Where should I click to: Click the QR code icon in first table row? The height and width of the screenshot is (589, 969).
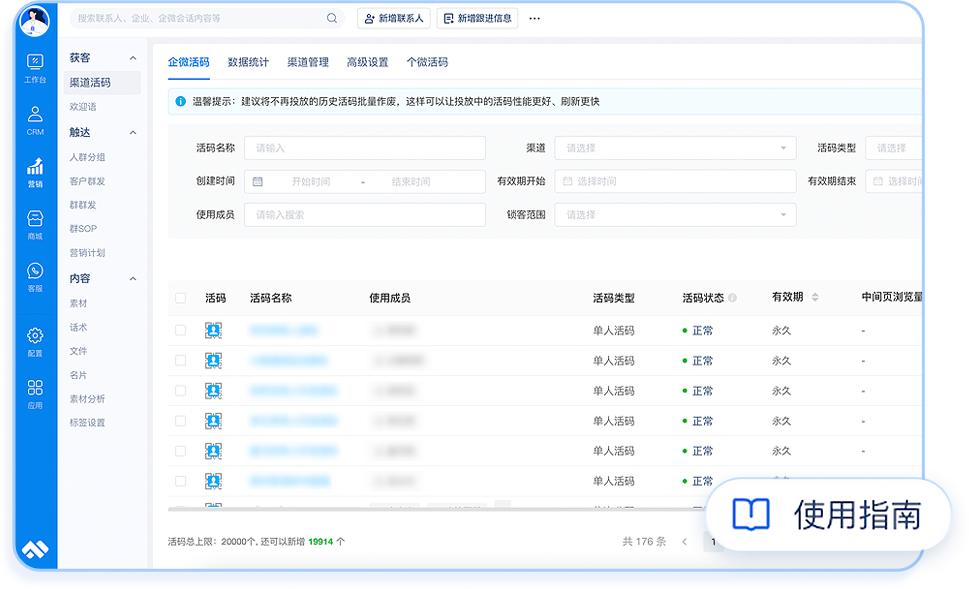[x=213, y=330]
